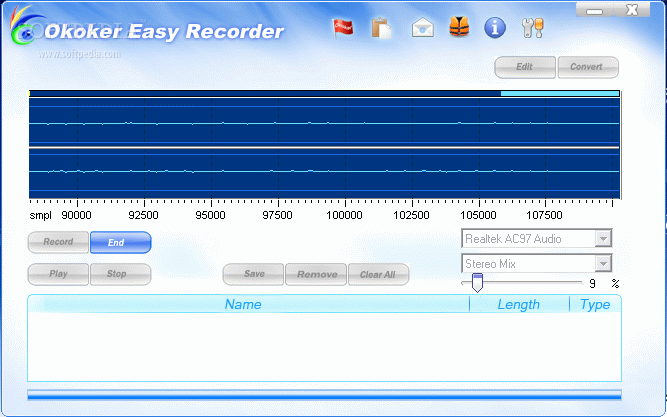Click the End button

[x=121, y=242]
